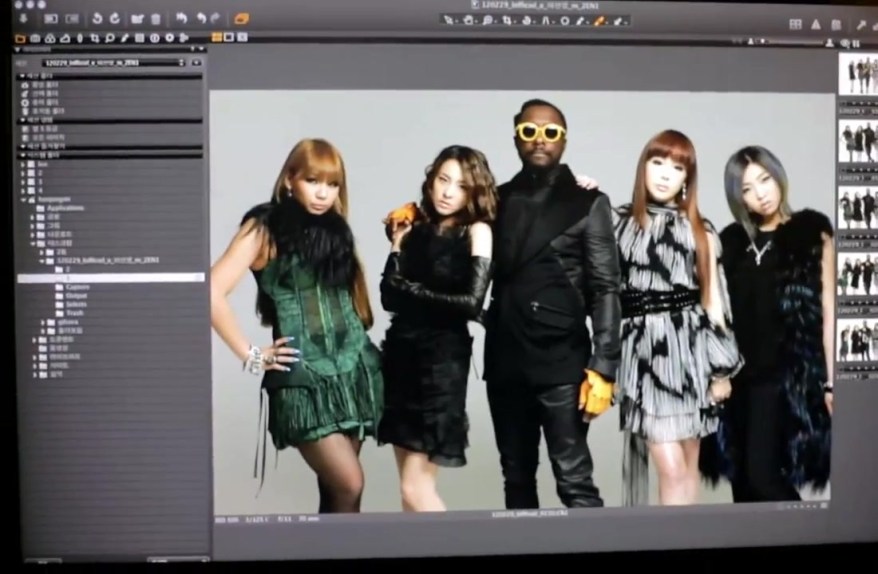878x574 pixels.
Task: Switch to the orange multi-view viewer mode
Action: (217, 37)
